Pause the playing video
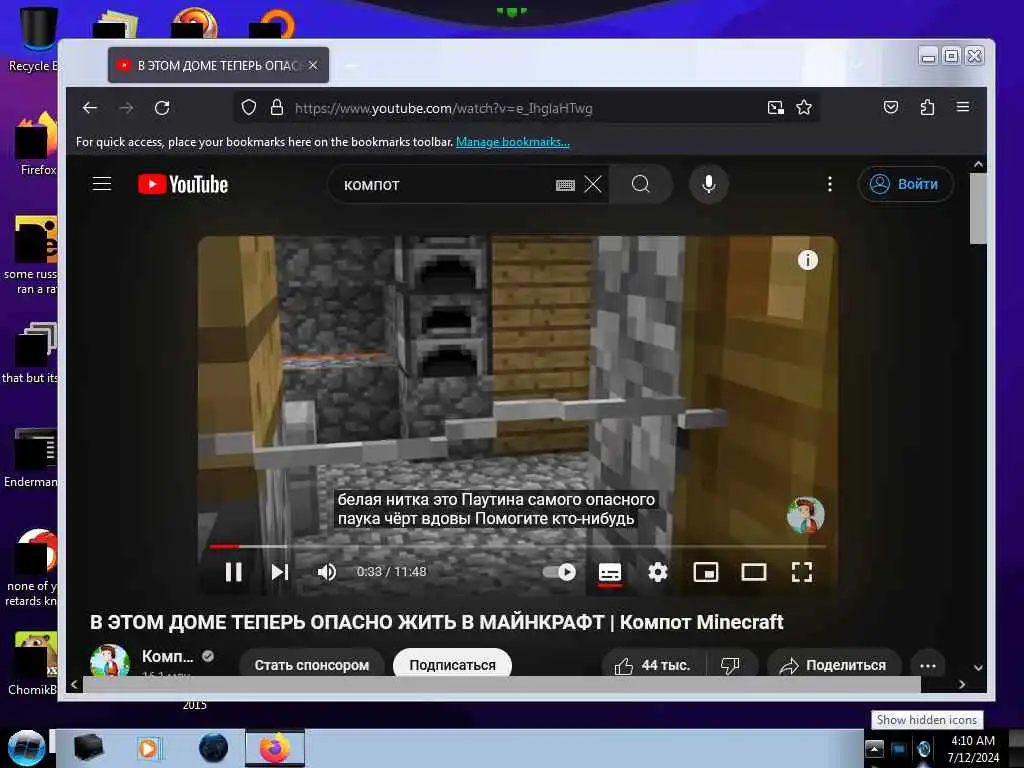This screenshot has width=1024, height=768. click(234, 572)
